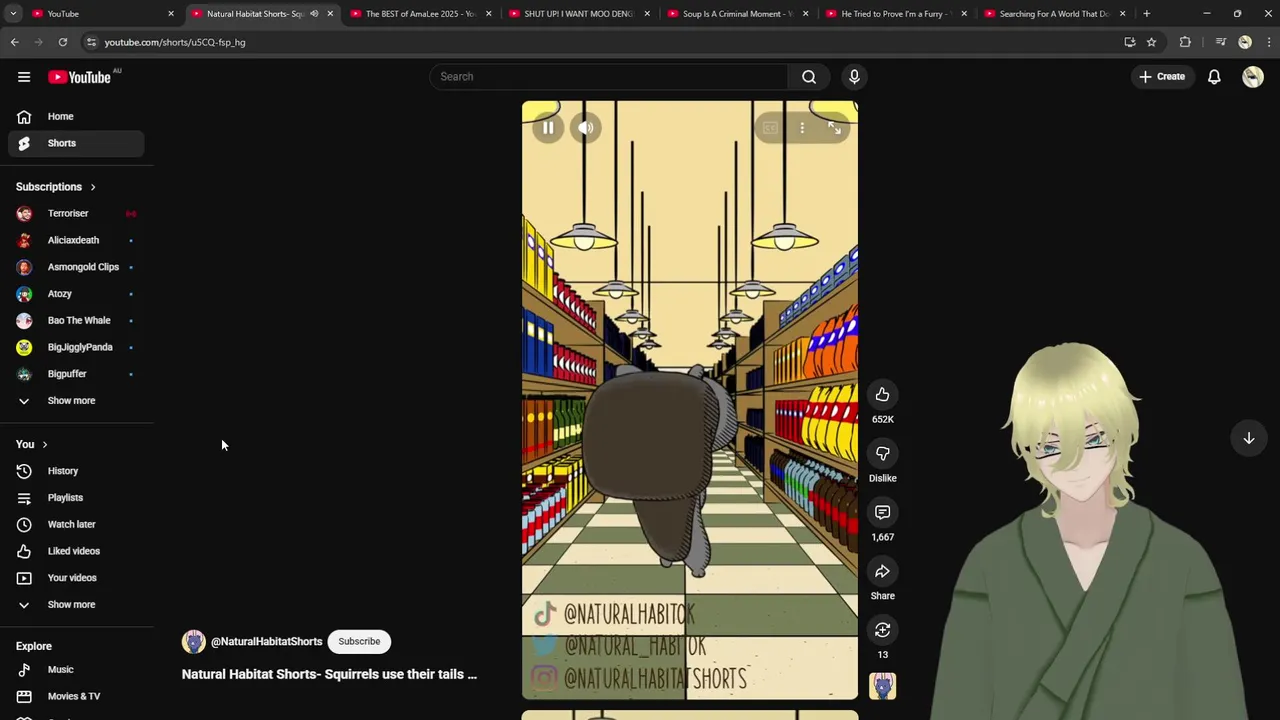This screenshot has width=1280, height=720.
Task: Reload the current page
Action: pyautogui.click(x=62, y=42)
